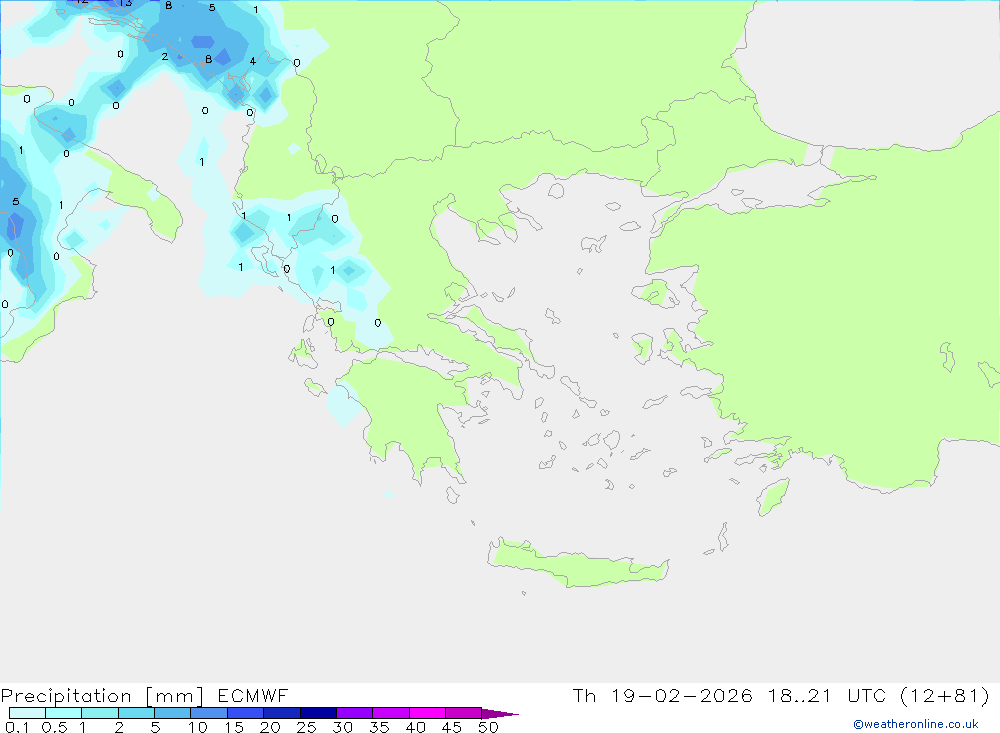The image size is (1000, 733).
Task: Click the 20–25 mm legend swatch
Action: pos(281,713)
